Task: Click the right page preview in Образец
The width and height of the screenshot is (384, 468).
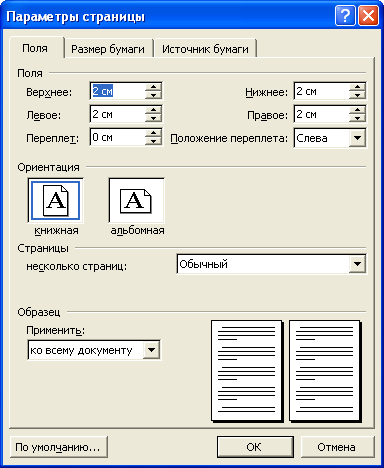Action: pos(325,371)
